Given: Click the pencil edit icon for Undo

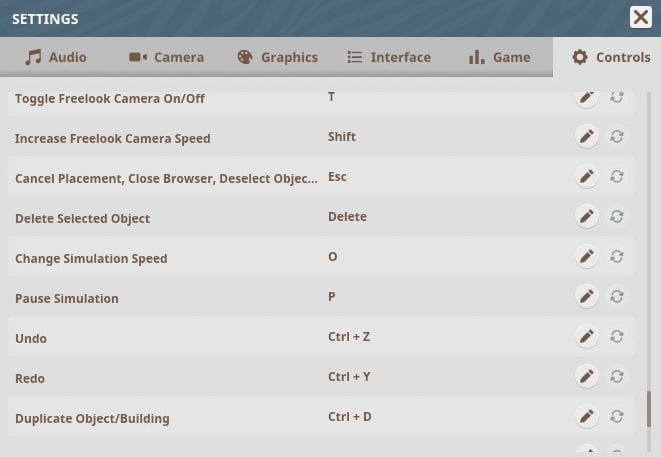Looking at the screenshot, I should 587,337.
